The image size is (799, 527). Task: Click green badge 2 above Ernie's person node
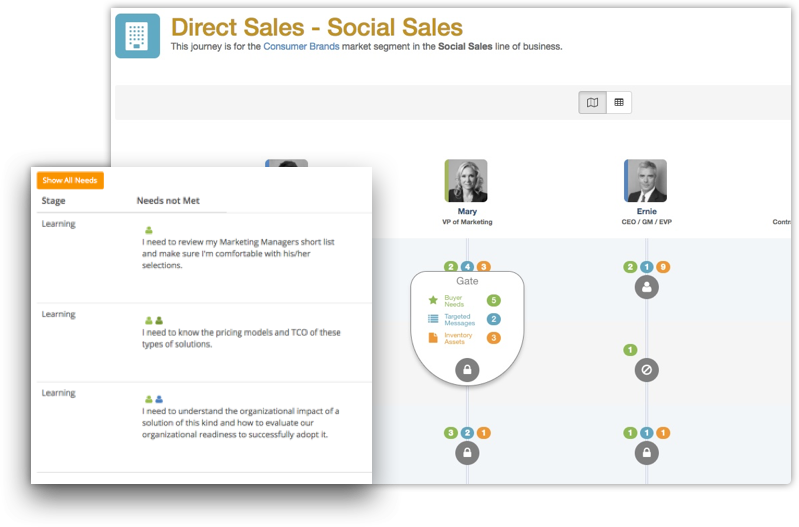pyautogui.click(x=630, y=267)
